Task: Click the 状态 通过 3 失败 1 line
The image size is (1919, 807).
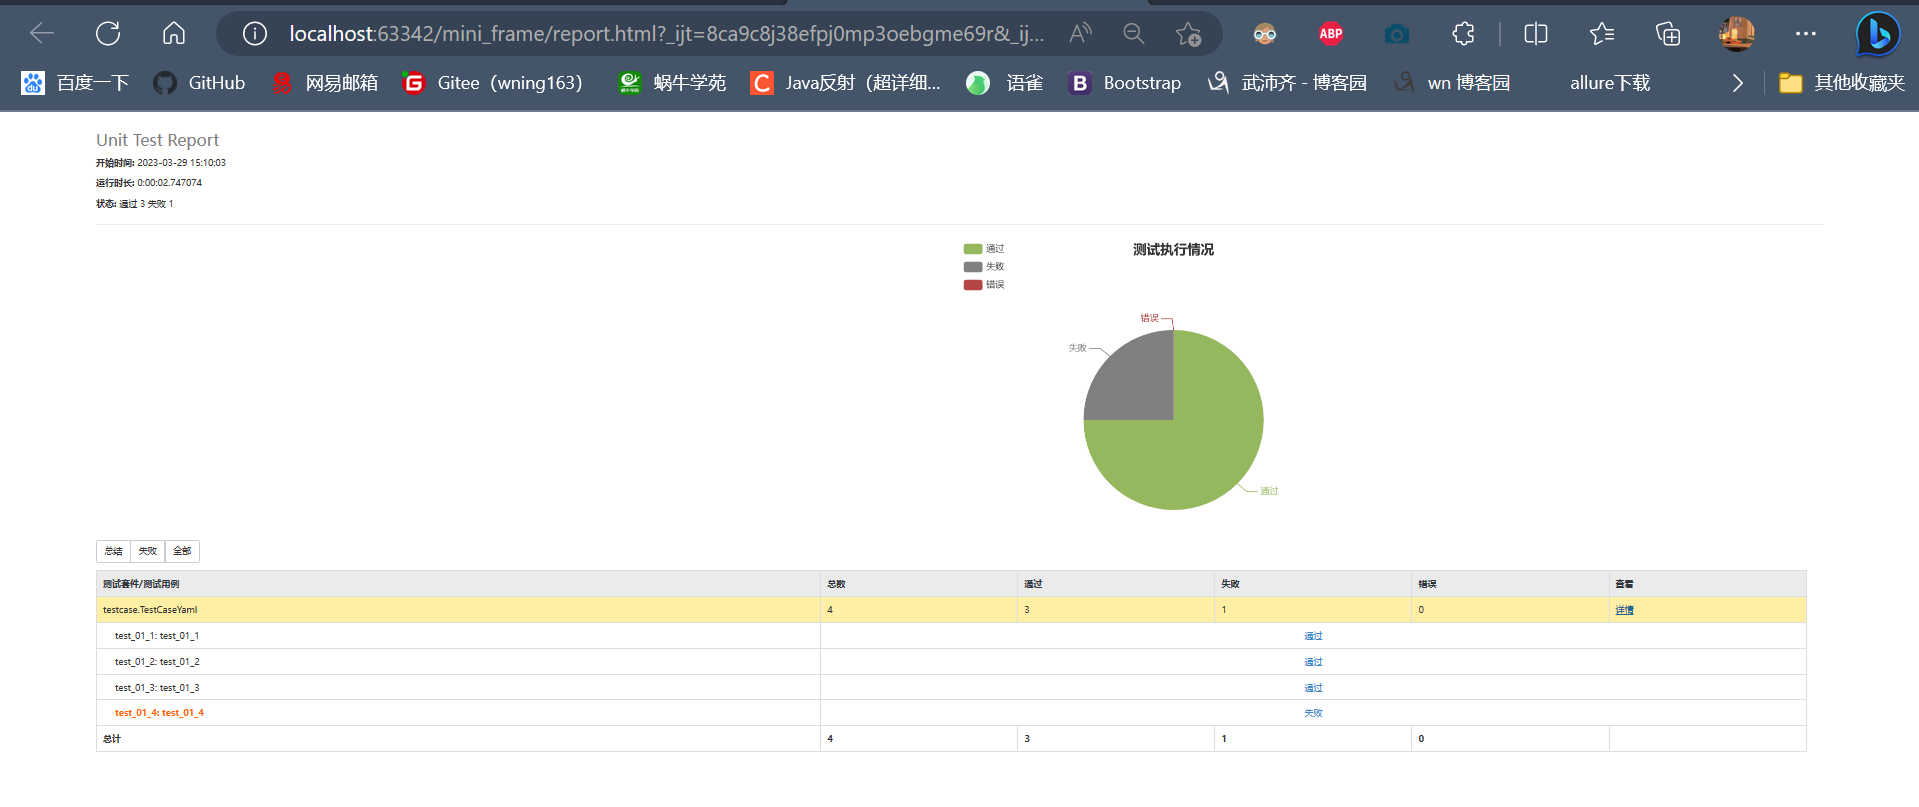Action: pyautogui.click(x=135, y=204)
